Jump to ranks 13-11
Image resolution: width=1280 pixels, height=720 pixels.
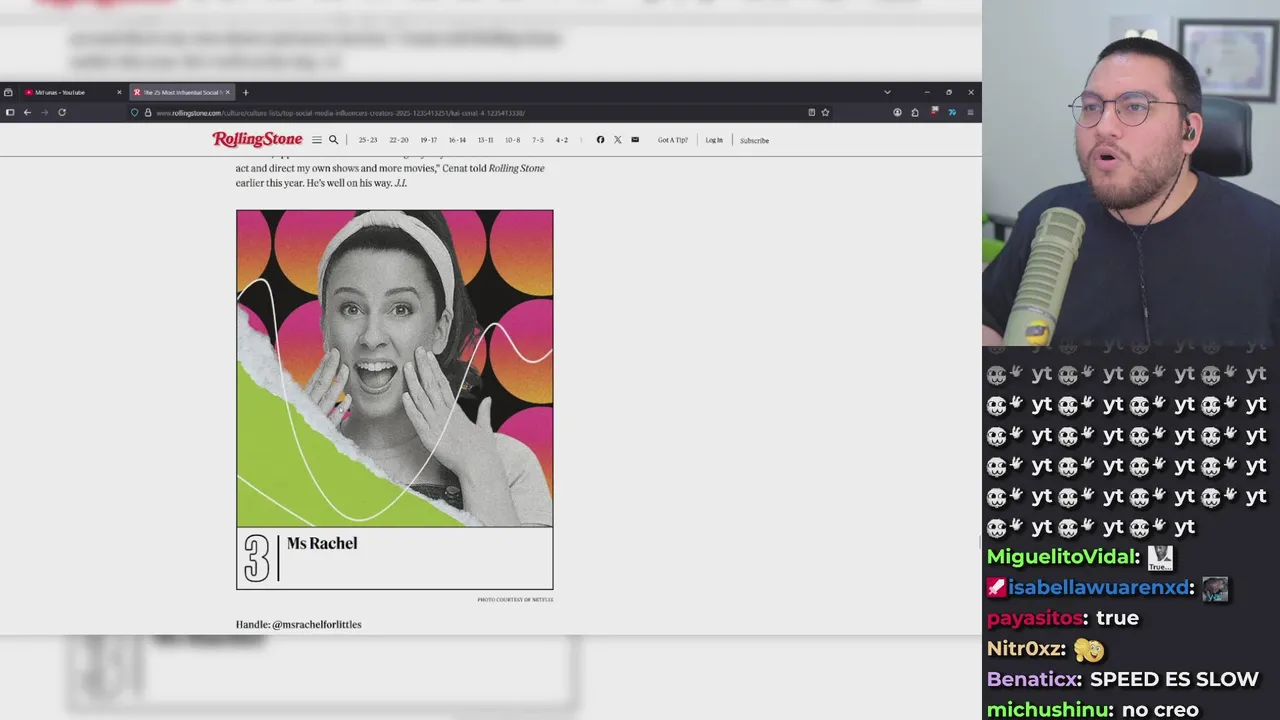point(485,140)
